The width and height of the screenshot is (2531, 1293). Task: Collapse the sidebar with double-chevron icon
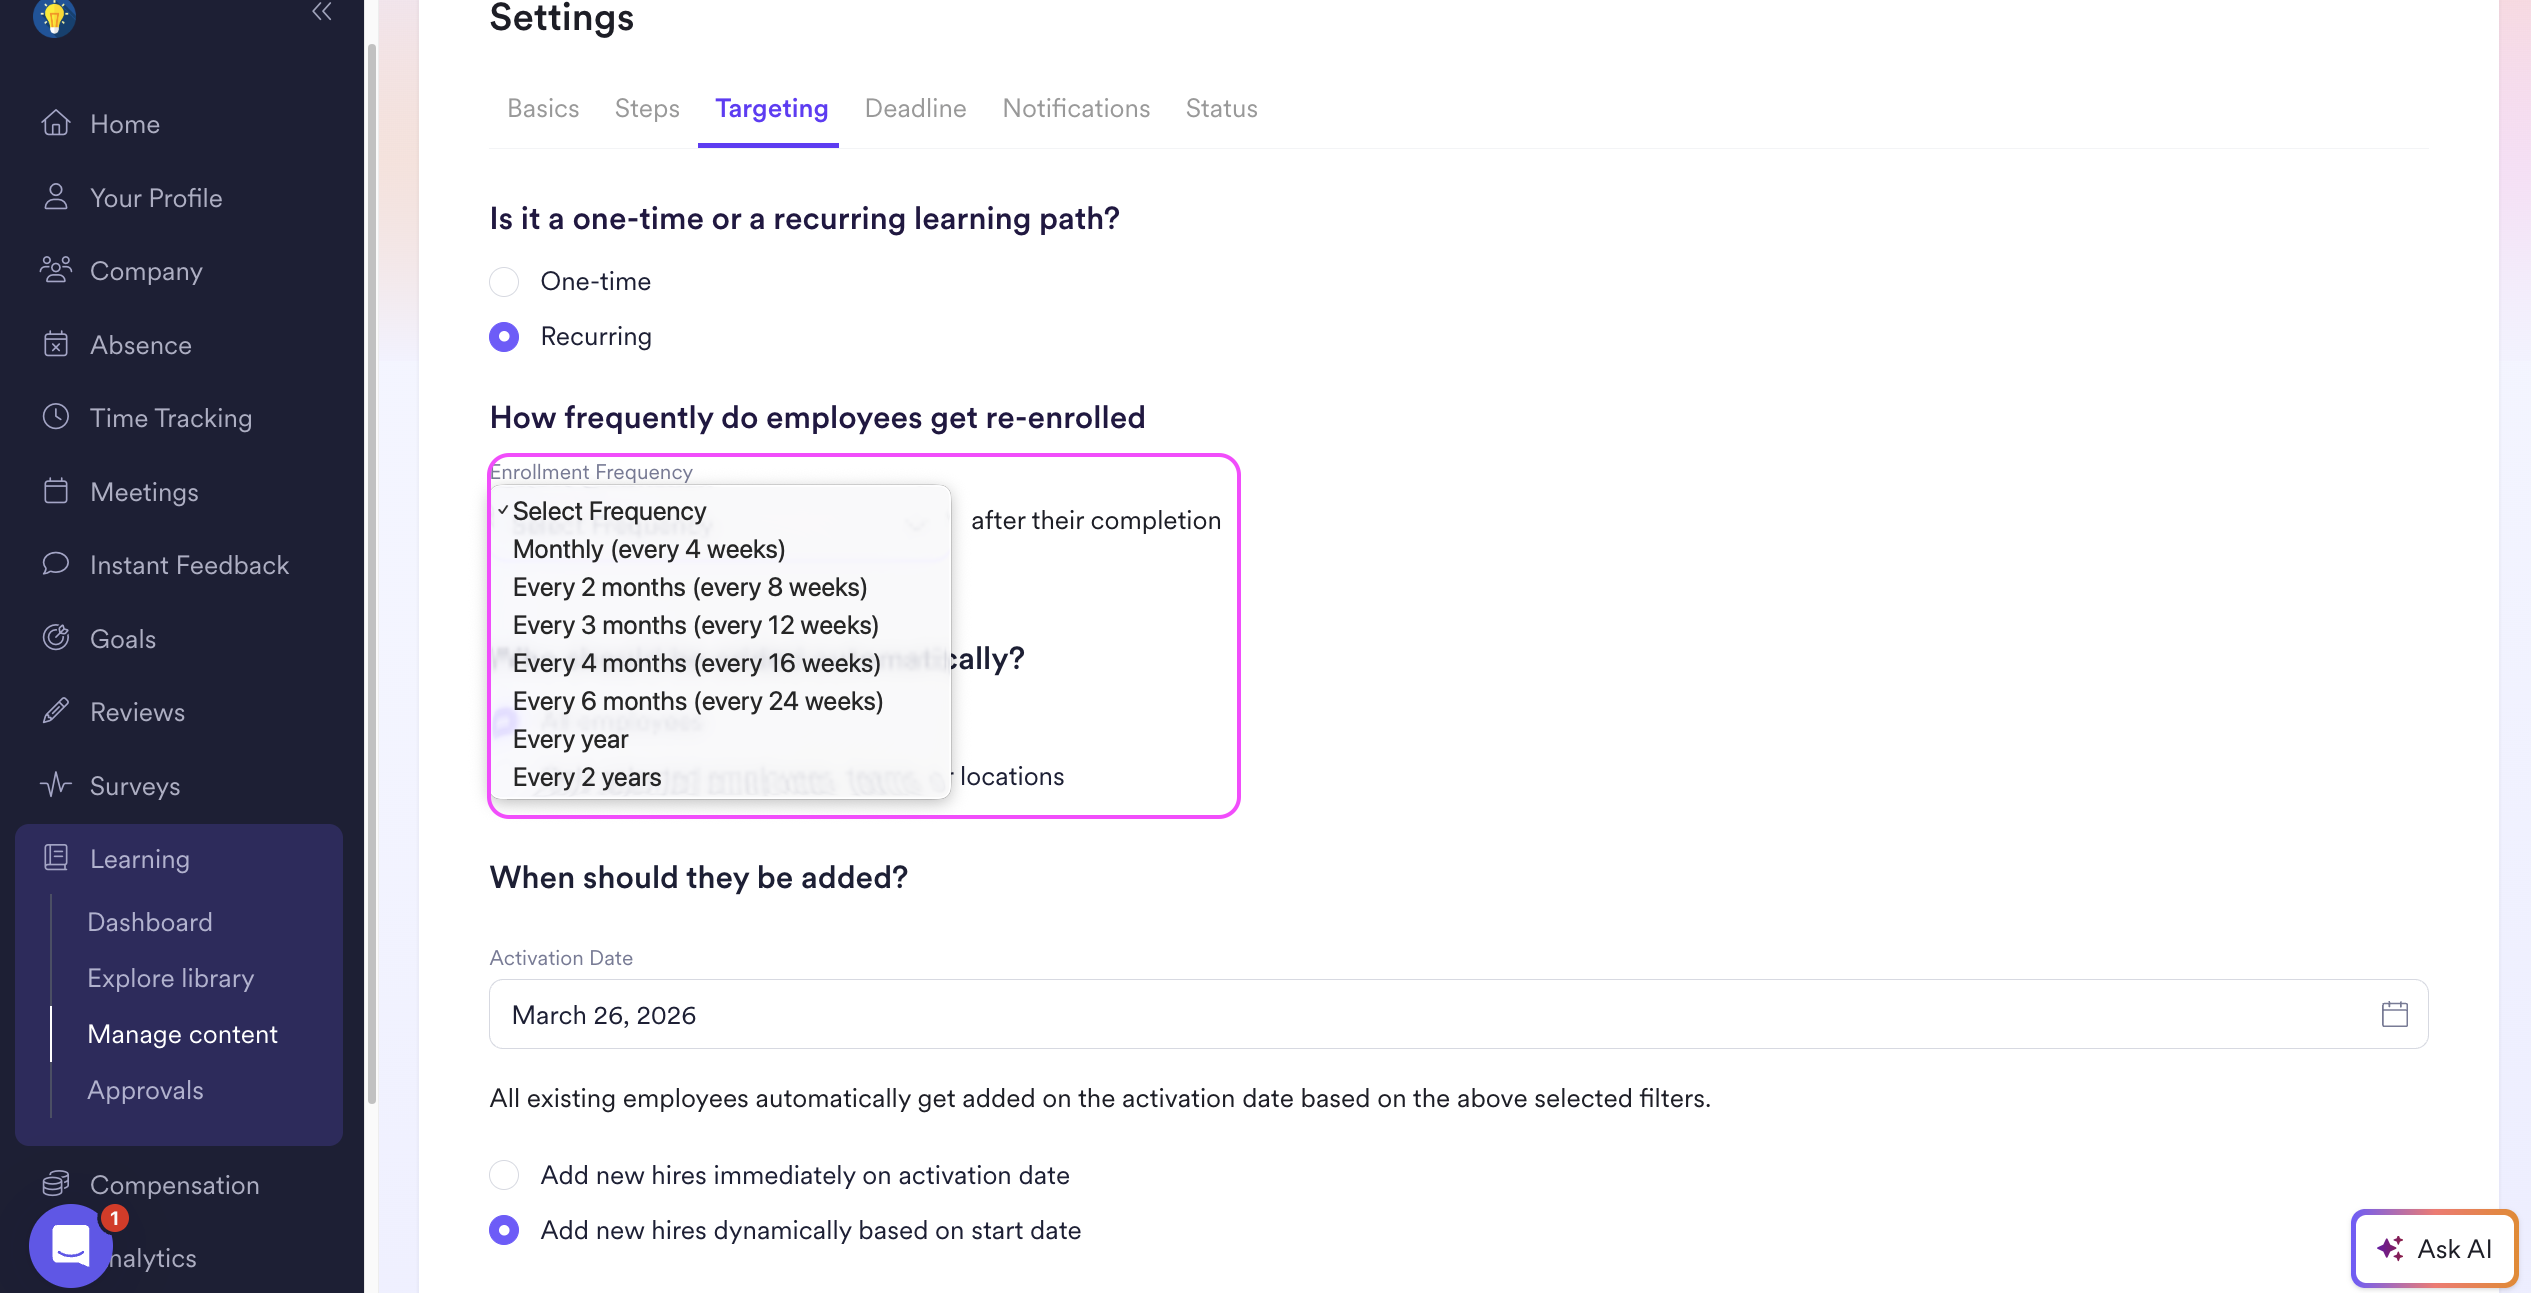coord(321,12)
